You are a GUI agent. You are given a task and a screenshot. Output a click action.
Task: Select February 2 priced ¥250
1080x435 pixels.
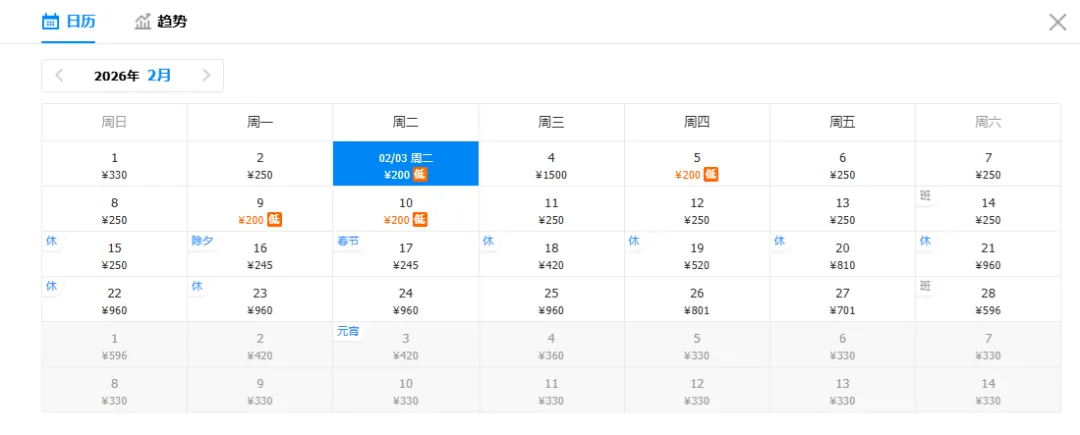260,164
